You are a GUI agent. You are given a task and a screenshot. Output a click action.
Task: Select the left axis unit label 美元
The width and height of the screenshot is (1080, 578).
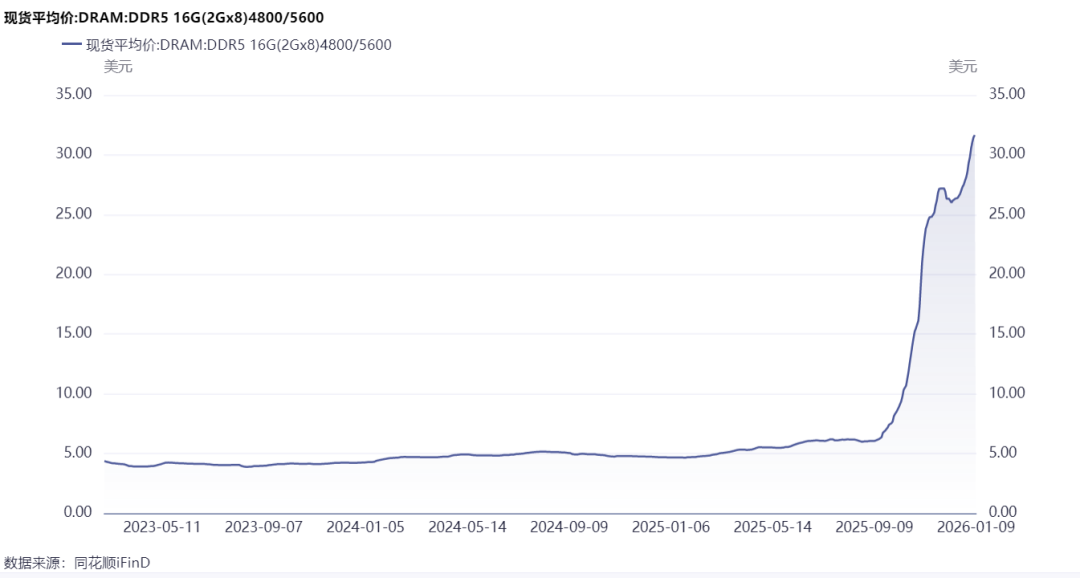tap(118, 67)
